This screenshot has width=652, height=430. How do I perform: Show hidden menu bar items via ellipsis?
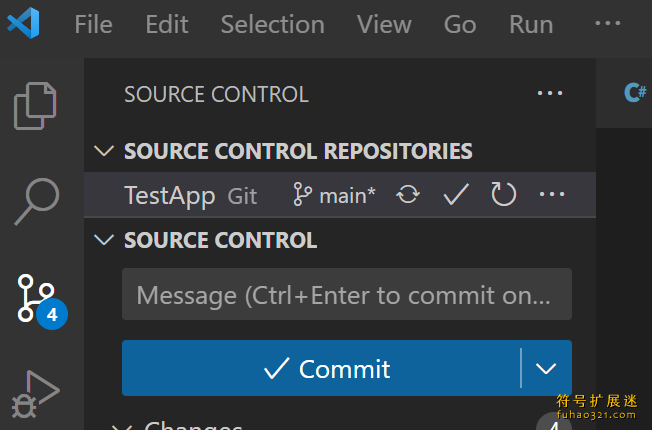pyautogui.click(x=608, y=23)
